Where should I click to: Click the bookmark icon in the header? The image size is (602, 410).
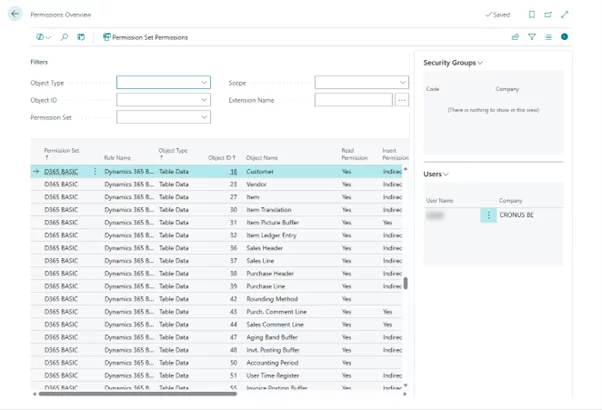pos(531,15)
